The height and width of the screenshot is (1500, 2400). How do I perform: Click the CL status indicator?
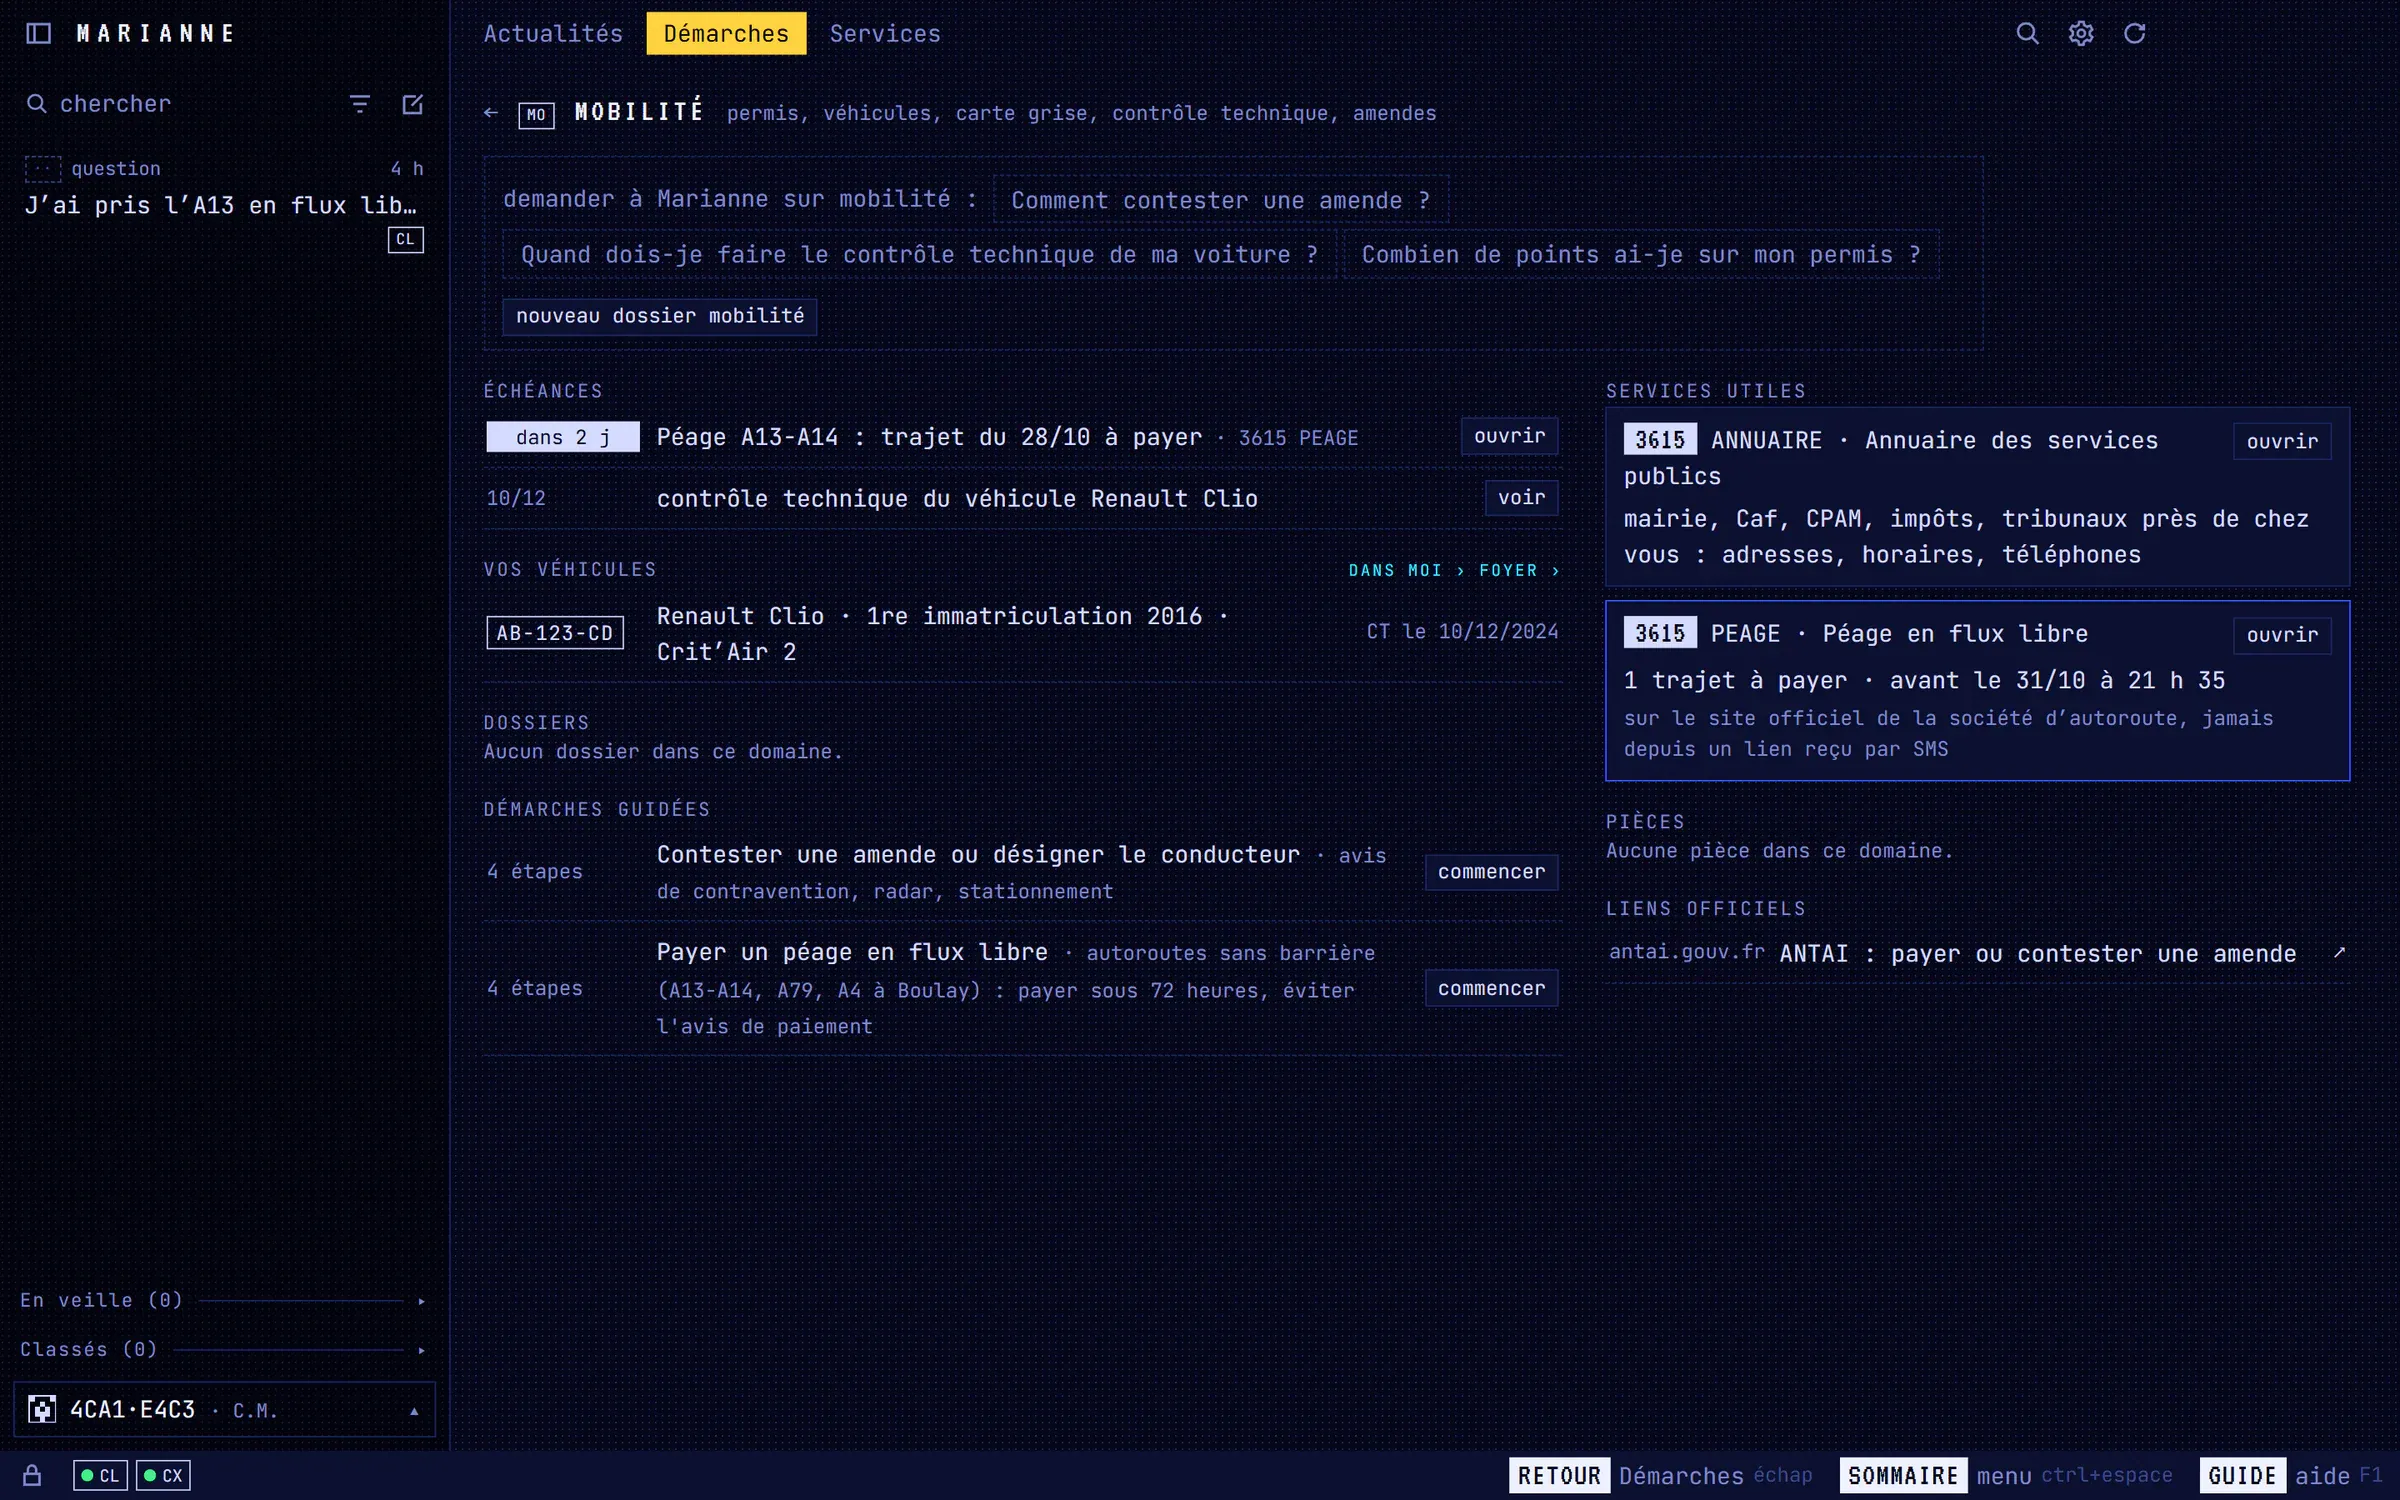coord(100,1475)
